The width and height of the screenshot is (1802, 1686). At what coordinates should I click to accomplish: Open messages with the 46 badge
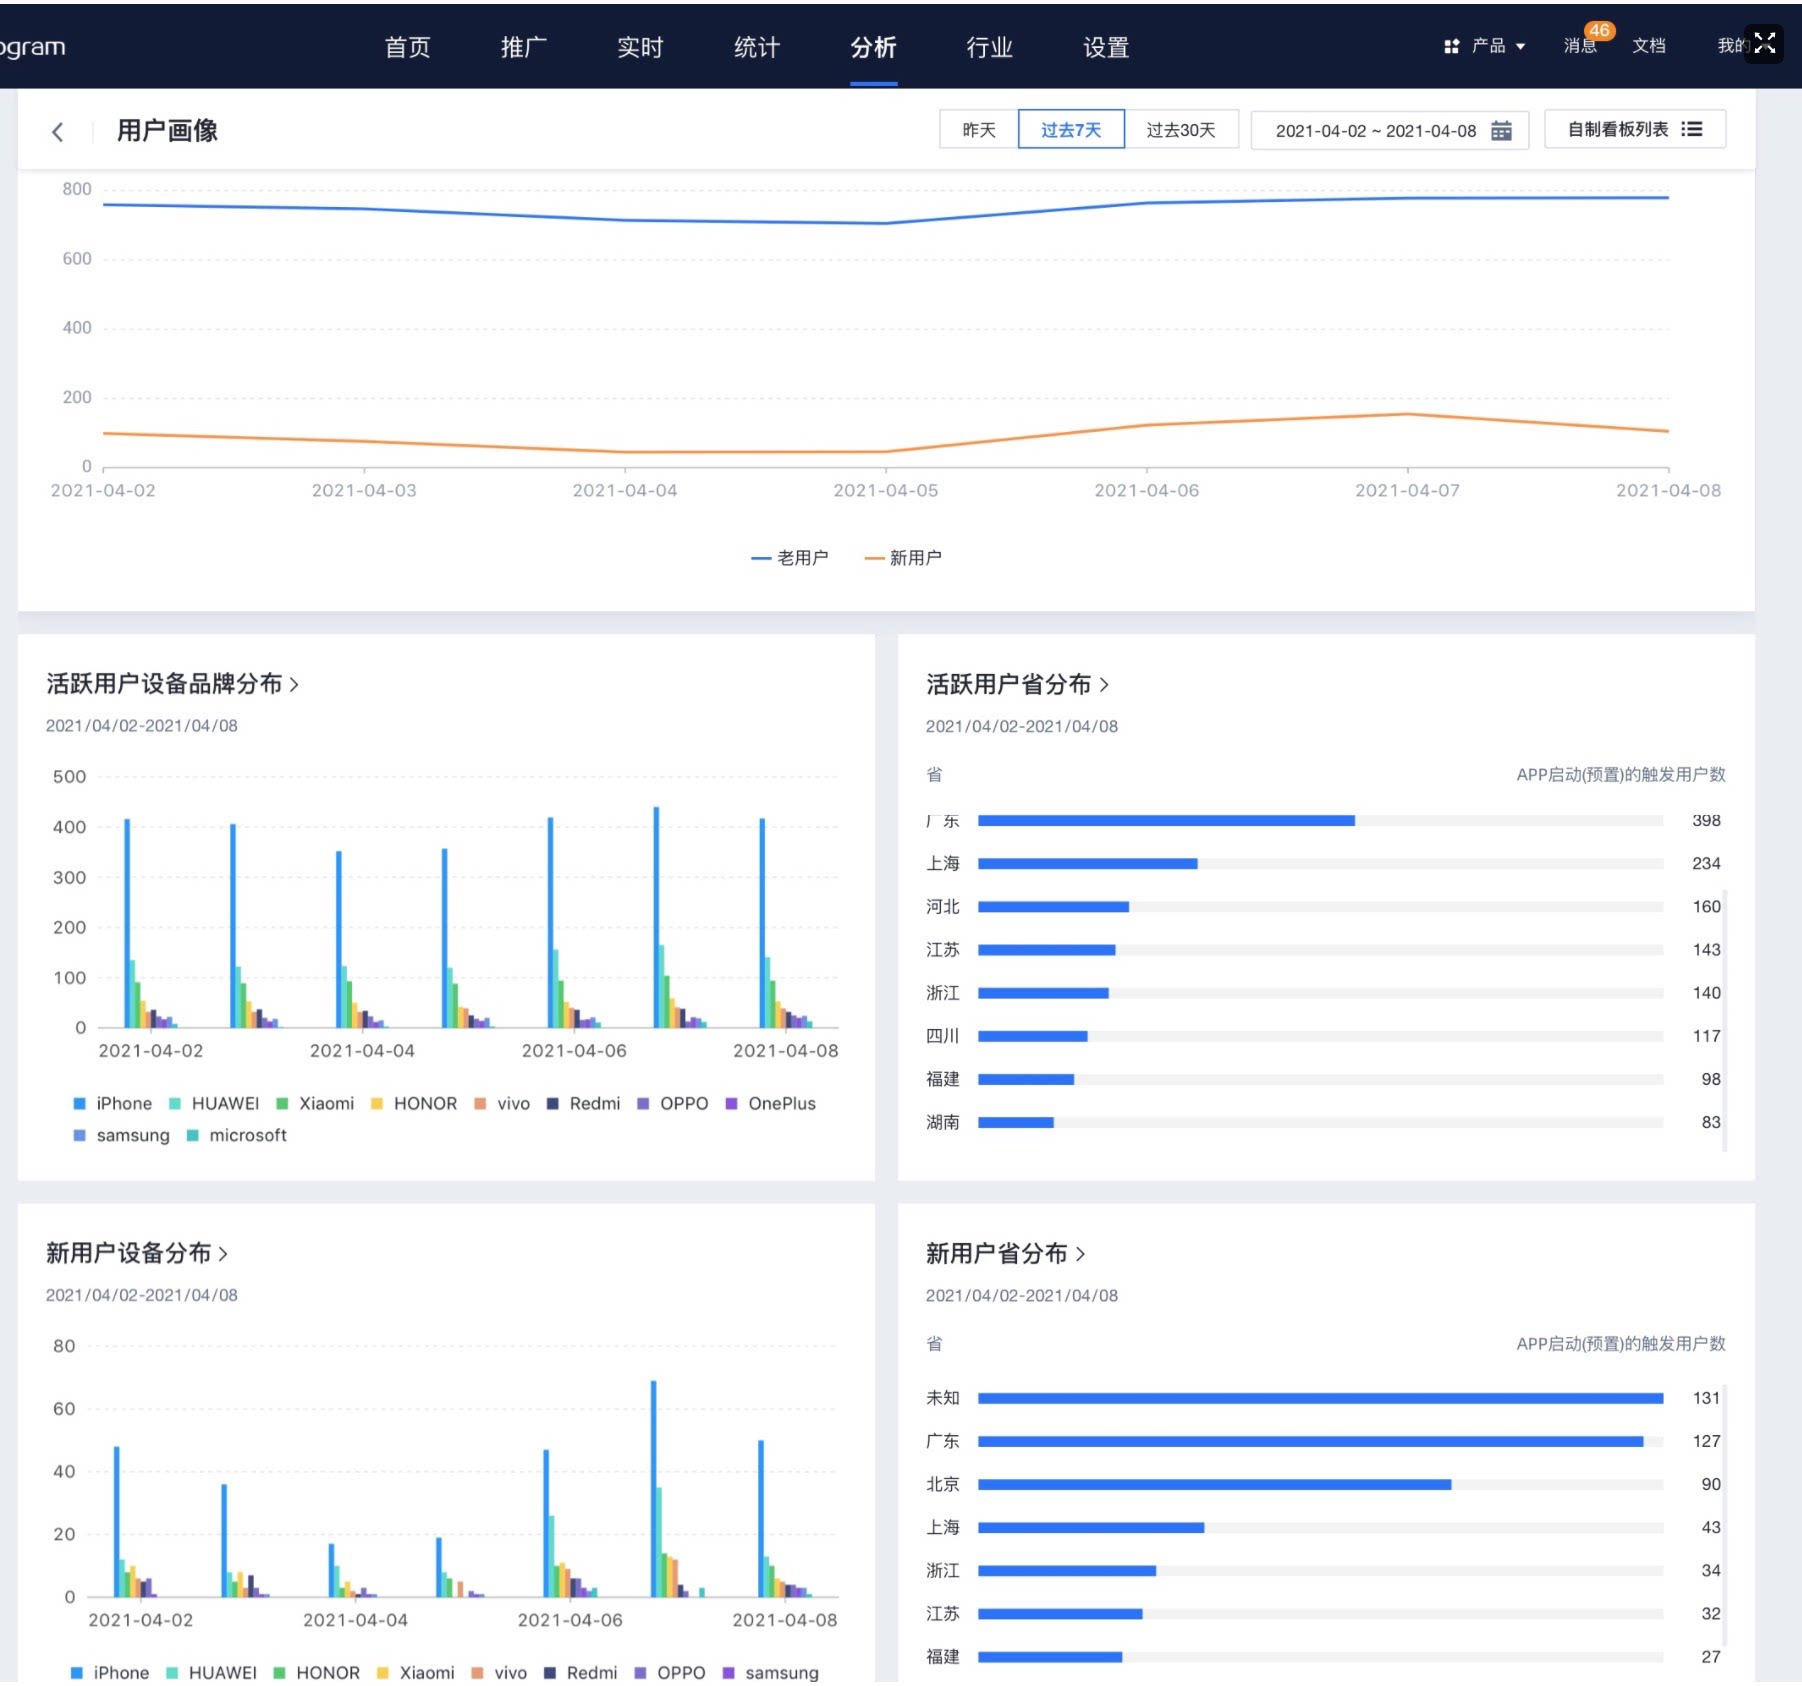(x=1580, y=45)
